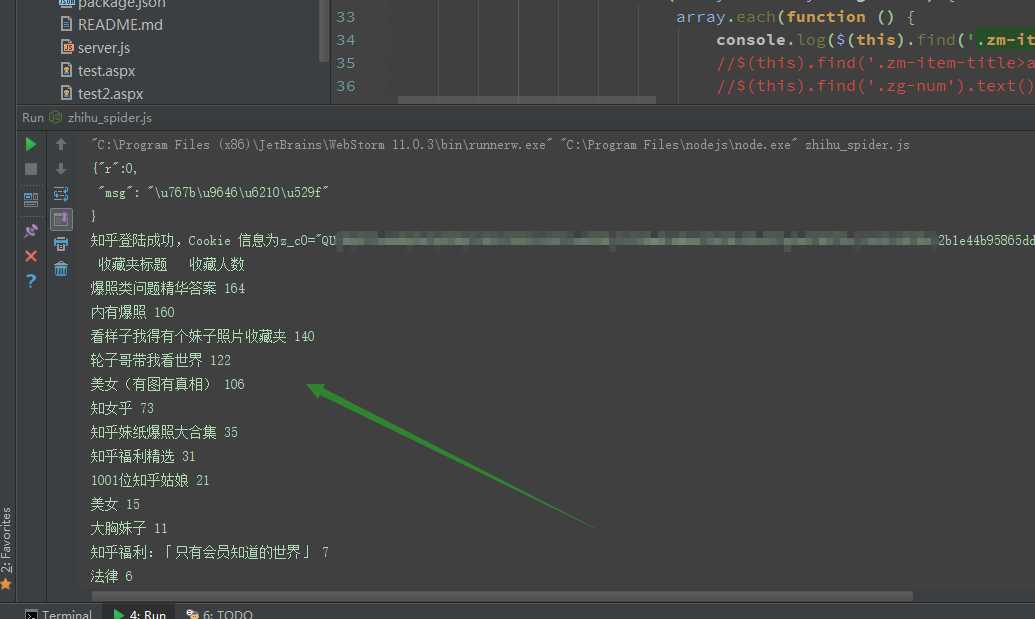Viewport: 1035px width, 619px height.
Task: Click the '内有爆照 160' output line
Action: [x=132, y=312]
